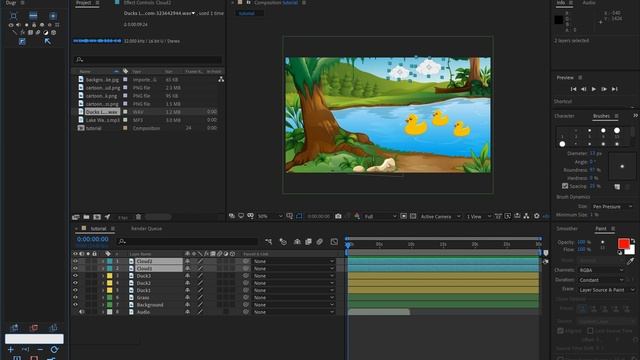Mute the Audio layer speaker icon
Screen dimensions: 640x360
click(x=81, y=312)
